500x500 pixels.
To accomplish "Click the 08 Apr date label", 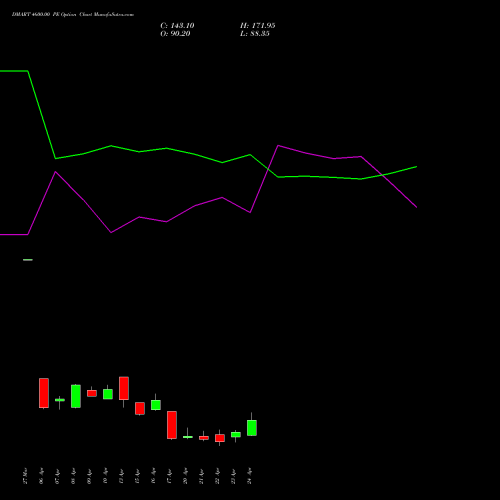I will click(x=73, y=476).
